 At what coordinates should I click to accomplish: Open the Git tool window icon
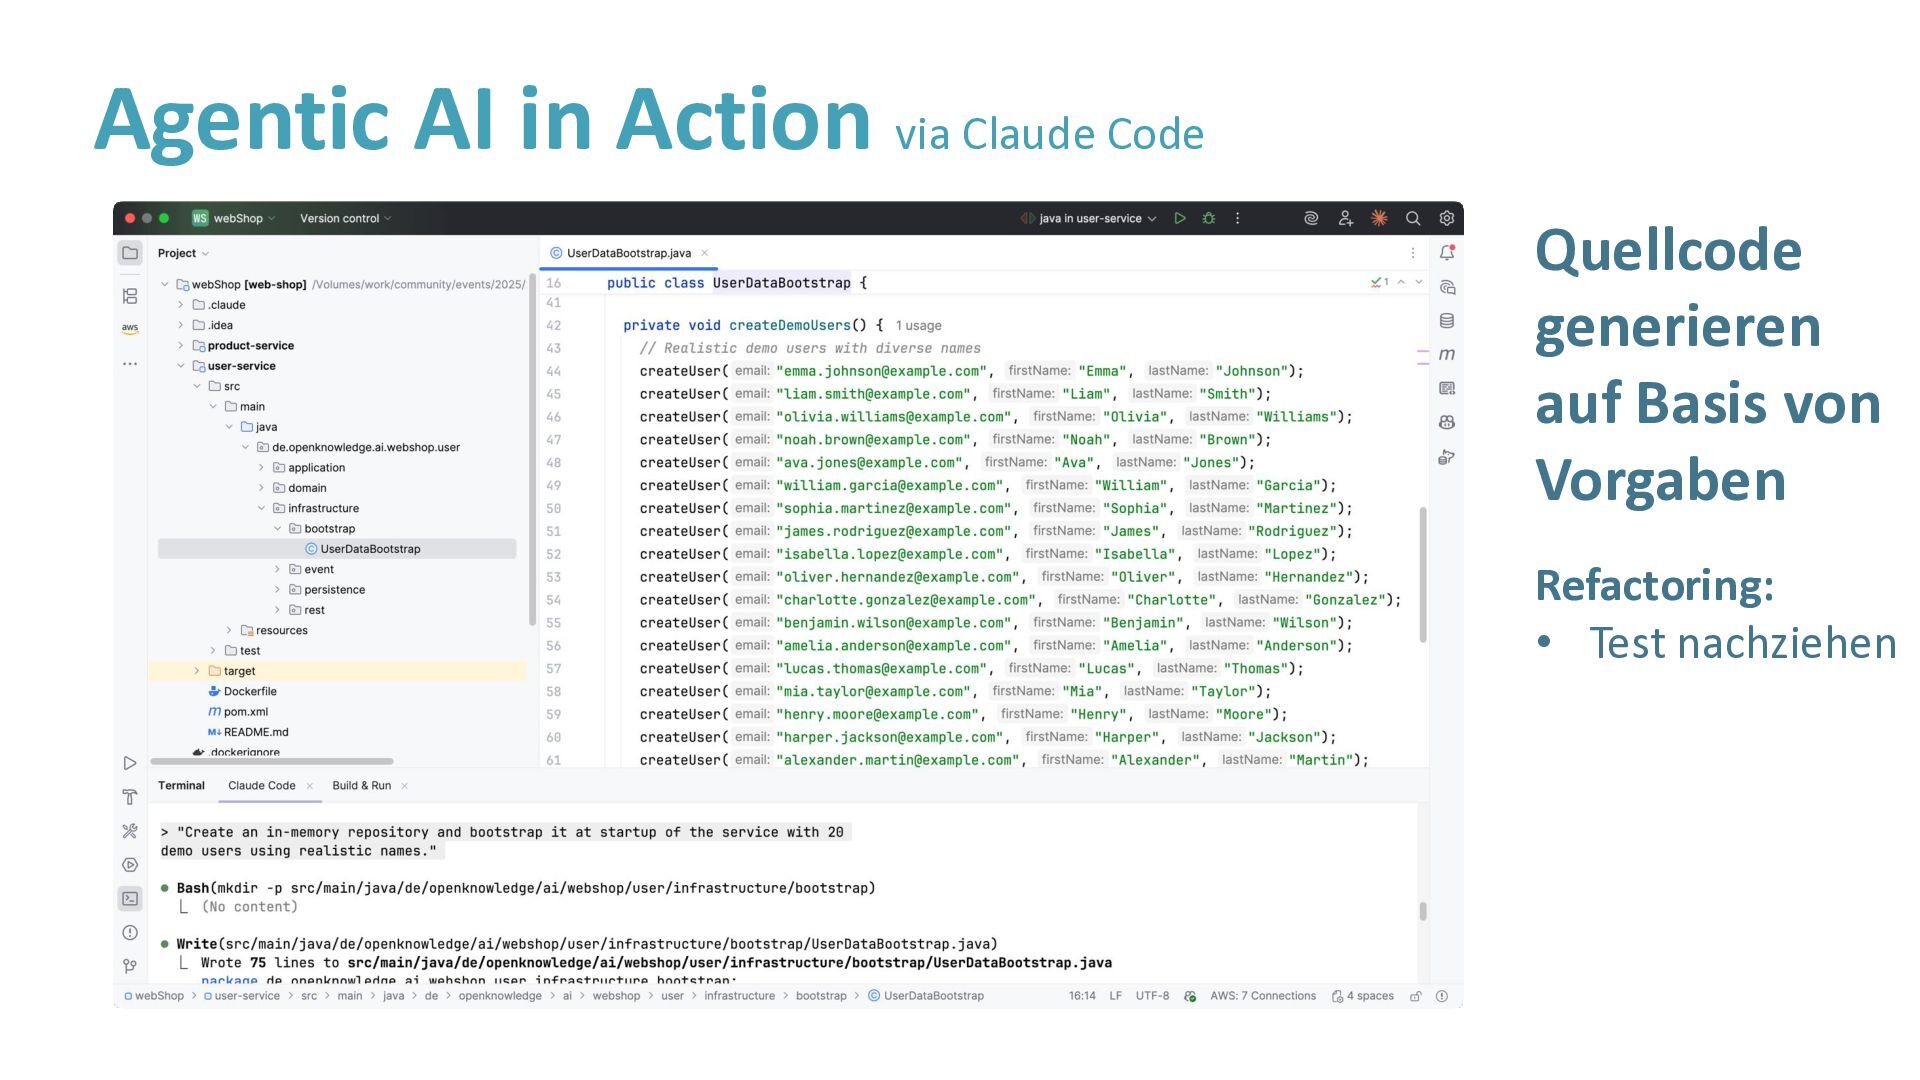pos(130,966)
